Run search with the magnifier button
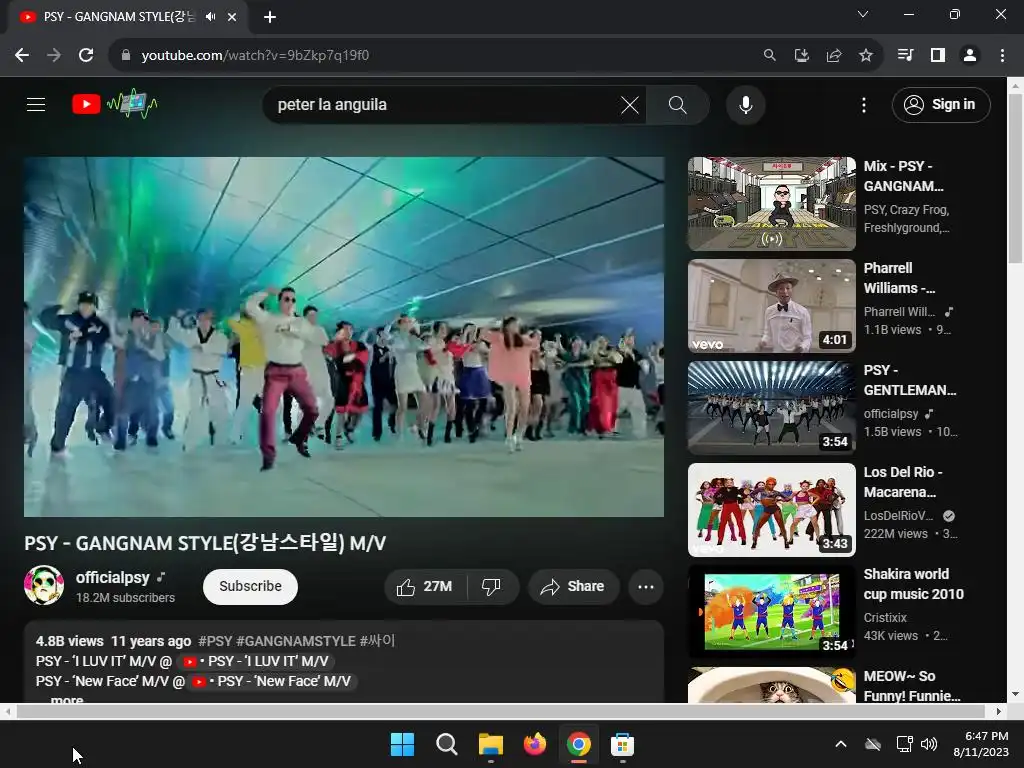This screenshot has height=768, width=1024. click(x=677, y=104)
